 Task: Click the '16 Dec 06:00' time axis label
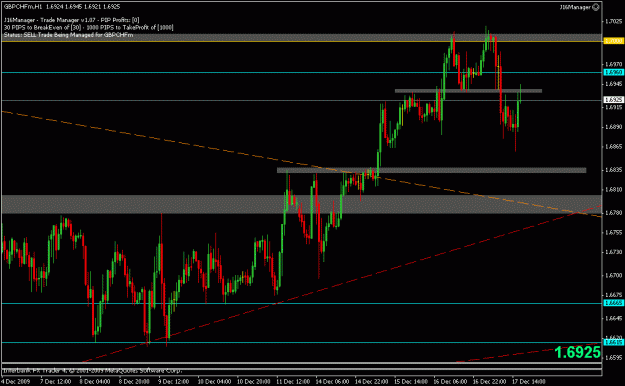pyautogui.click(x=451, y=382)
